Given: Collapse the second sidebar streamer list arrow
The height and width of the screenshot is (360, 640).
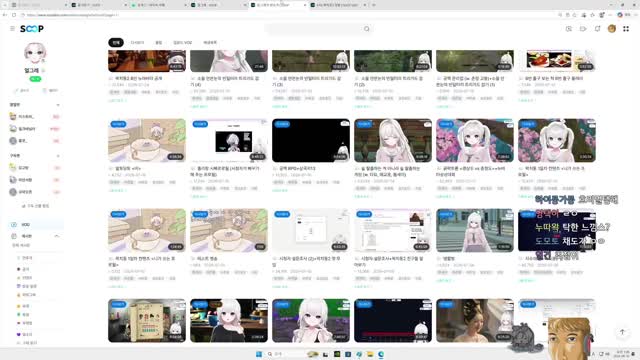Looking at the screenshot, I should (58, 156).
